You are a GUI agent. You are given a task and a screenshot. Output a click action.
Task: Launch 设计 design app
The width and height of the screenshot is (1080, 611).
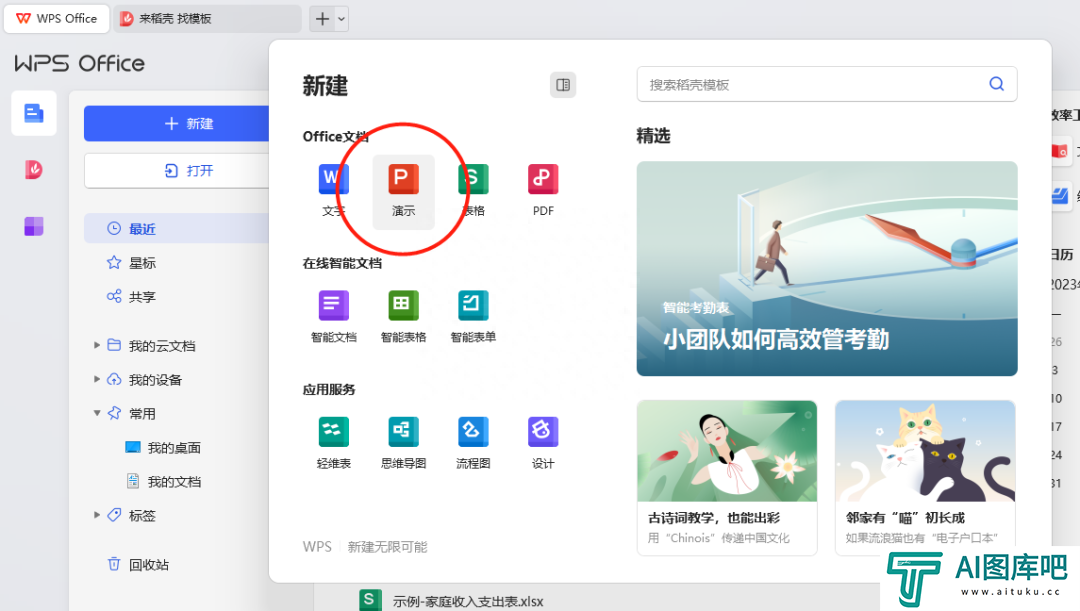(x=543, y=443)
